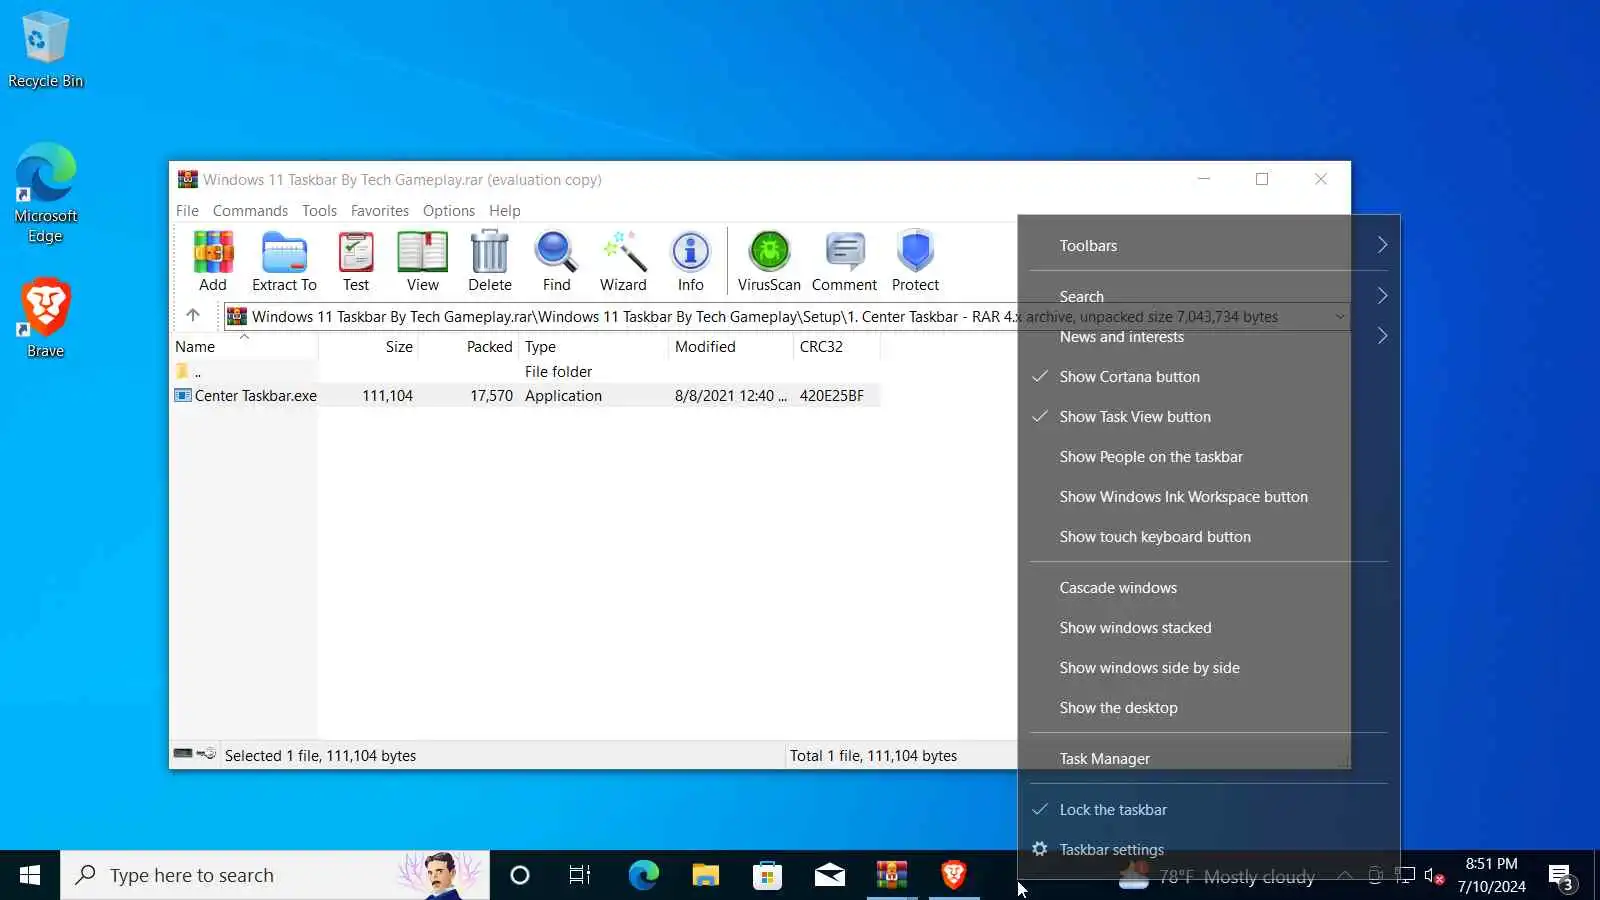Show archive Info
The image size is (1600, 900).
pos(690,261)
